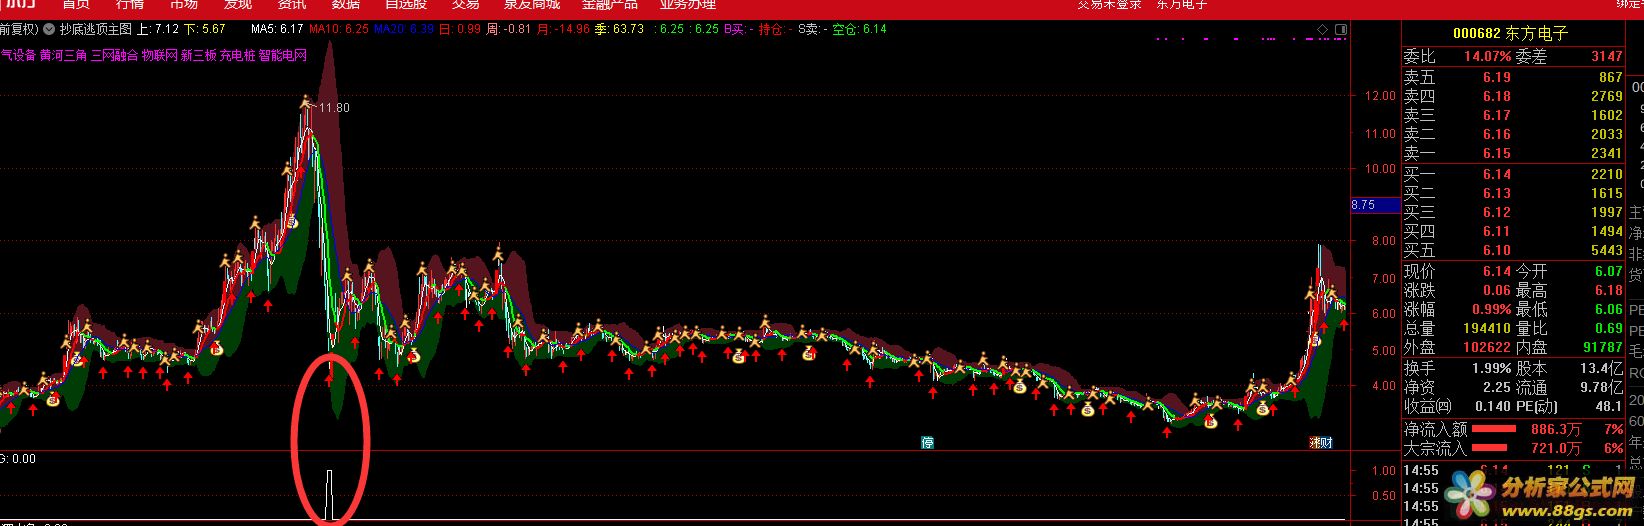Click the 停 marker icon on the chart
The image size is (1644, 526).
pyautogui.click(x=927, y=442)
